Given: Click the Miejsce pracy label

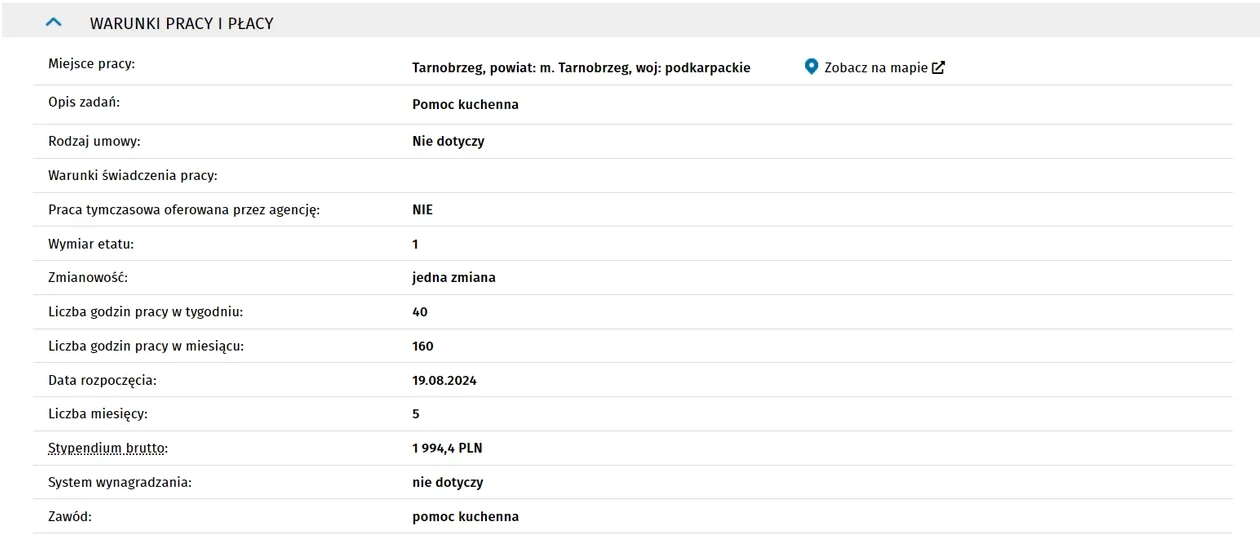Looking at the screenshot, I should click(x=91, y=64).
